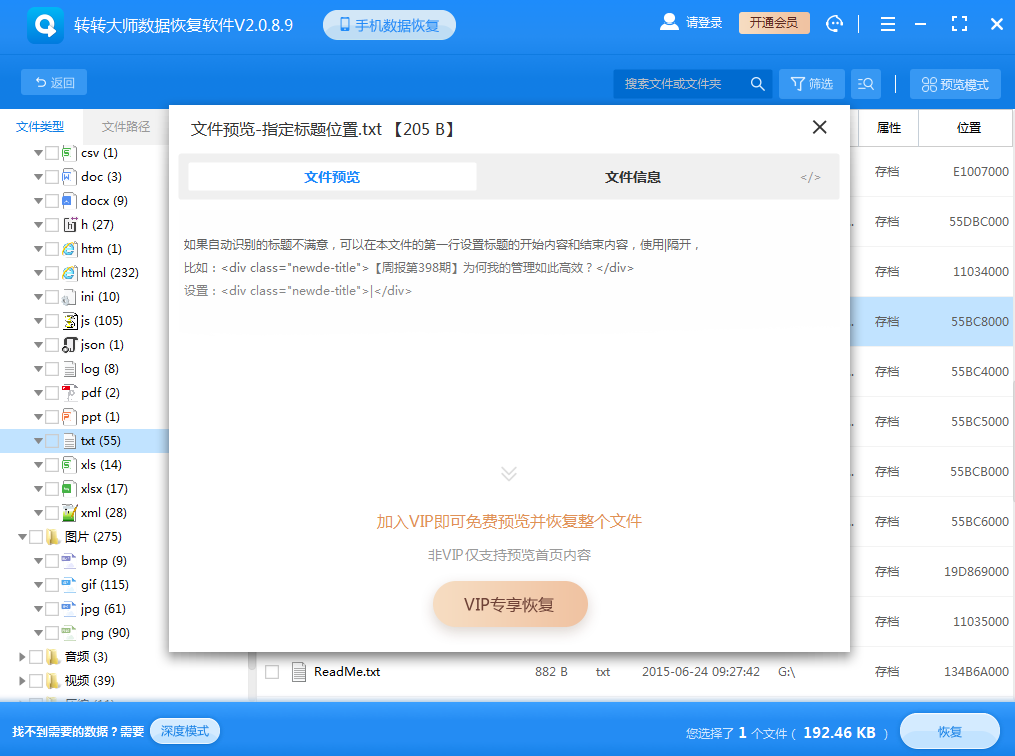1015x756 pixels.
Task: Open the 筛选 filter tool
Action: pos(812,83)
